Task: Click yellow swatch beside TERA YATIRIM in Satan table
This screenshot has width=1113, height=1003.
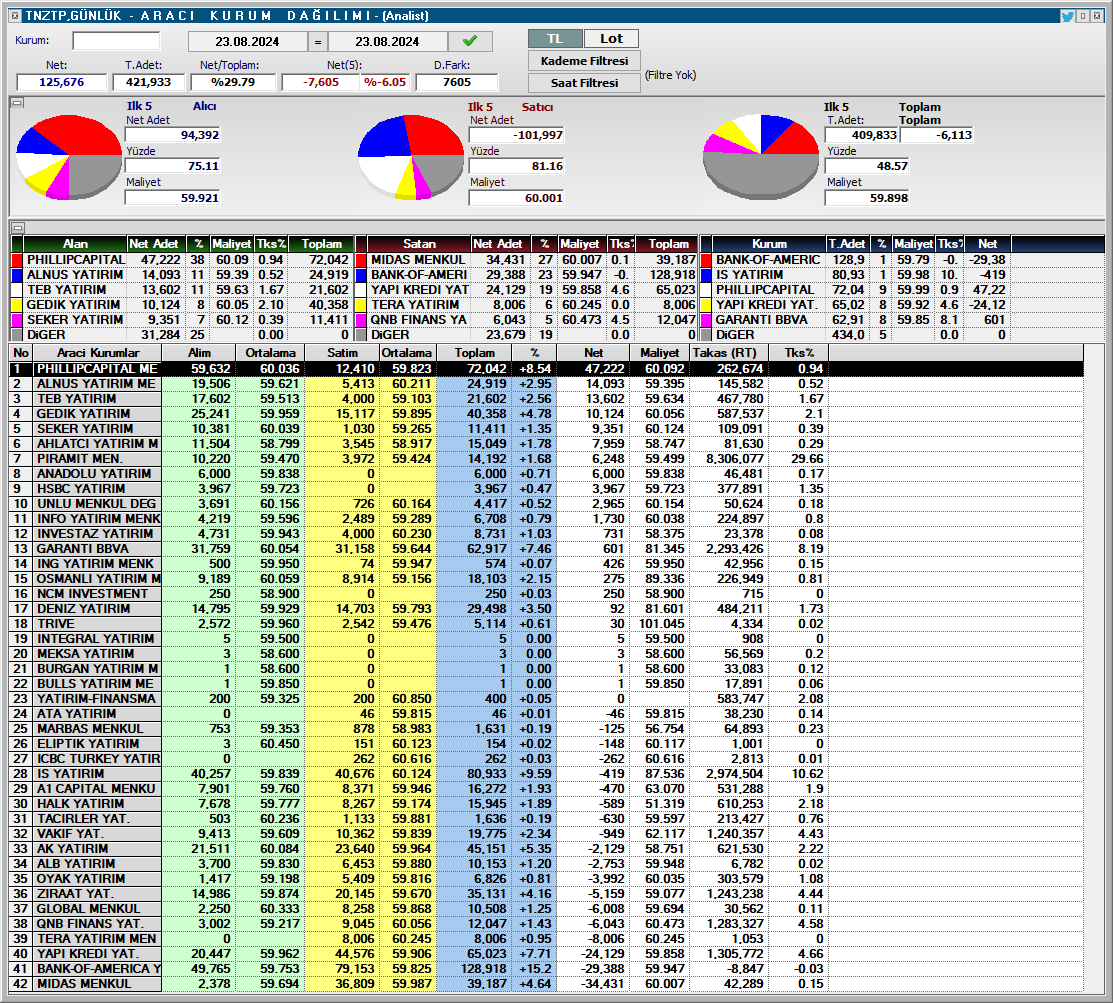Action: click(361, 305)
